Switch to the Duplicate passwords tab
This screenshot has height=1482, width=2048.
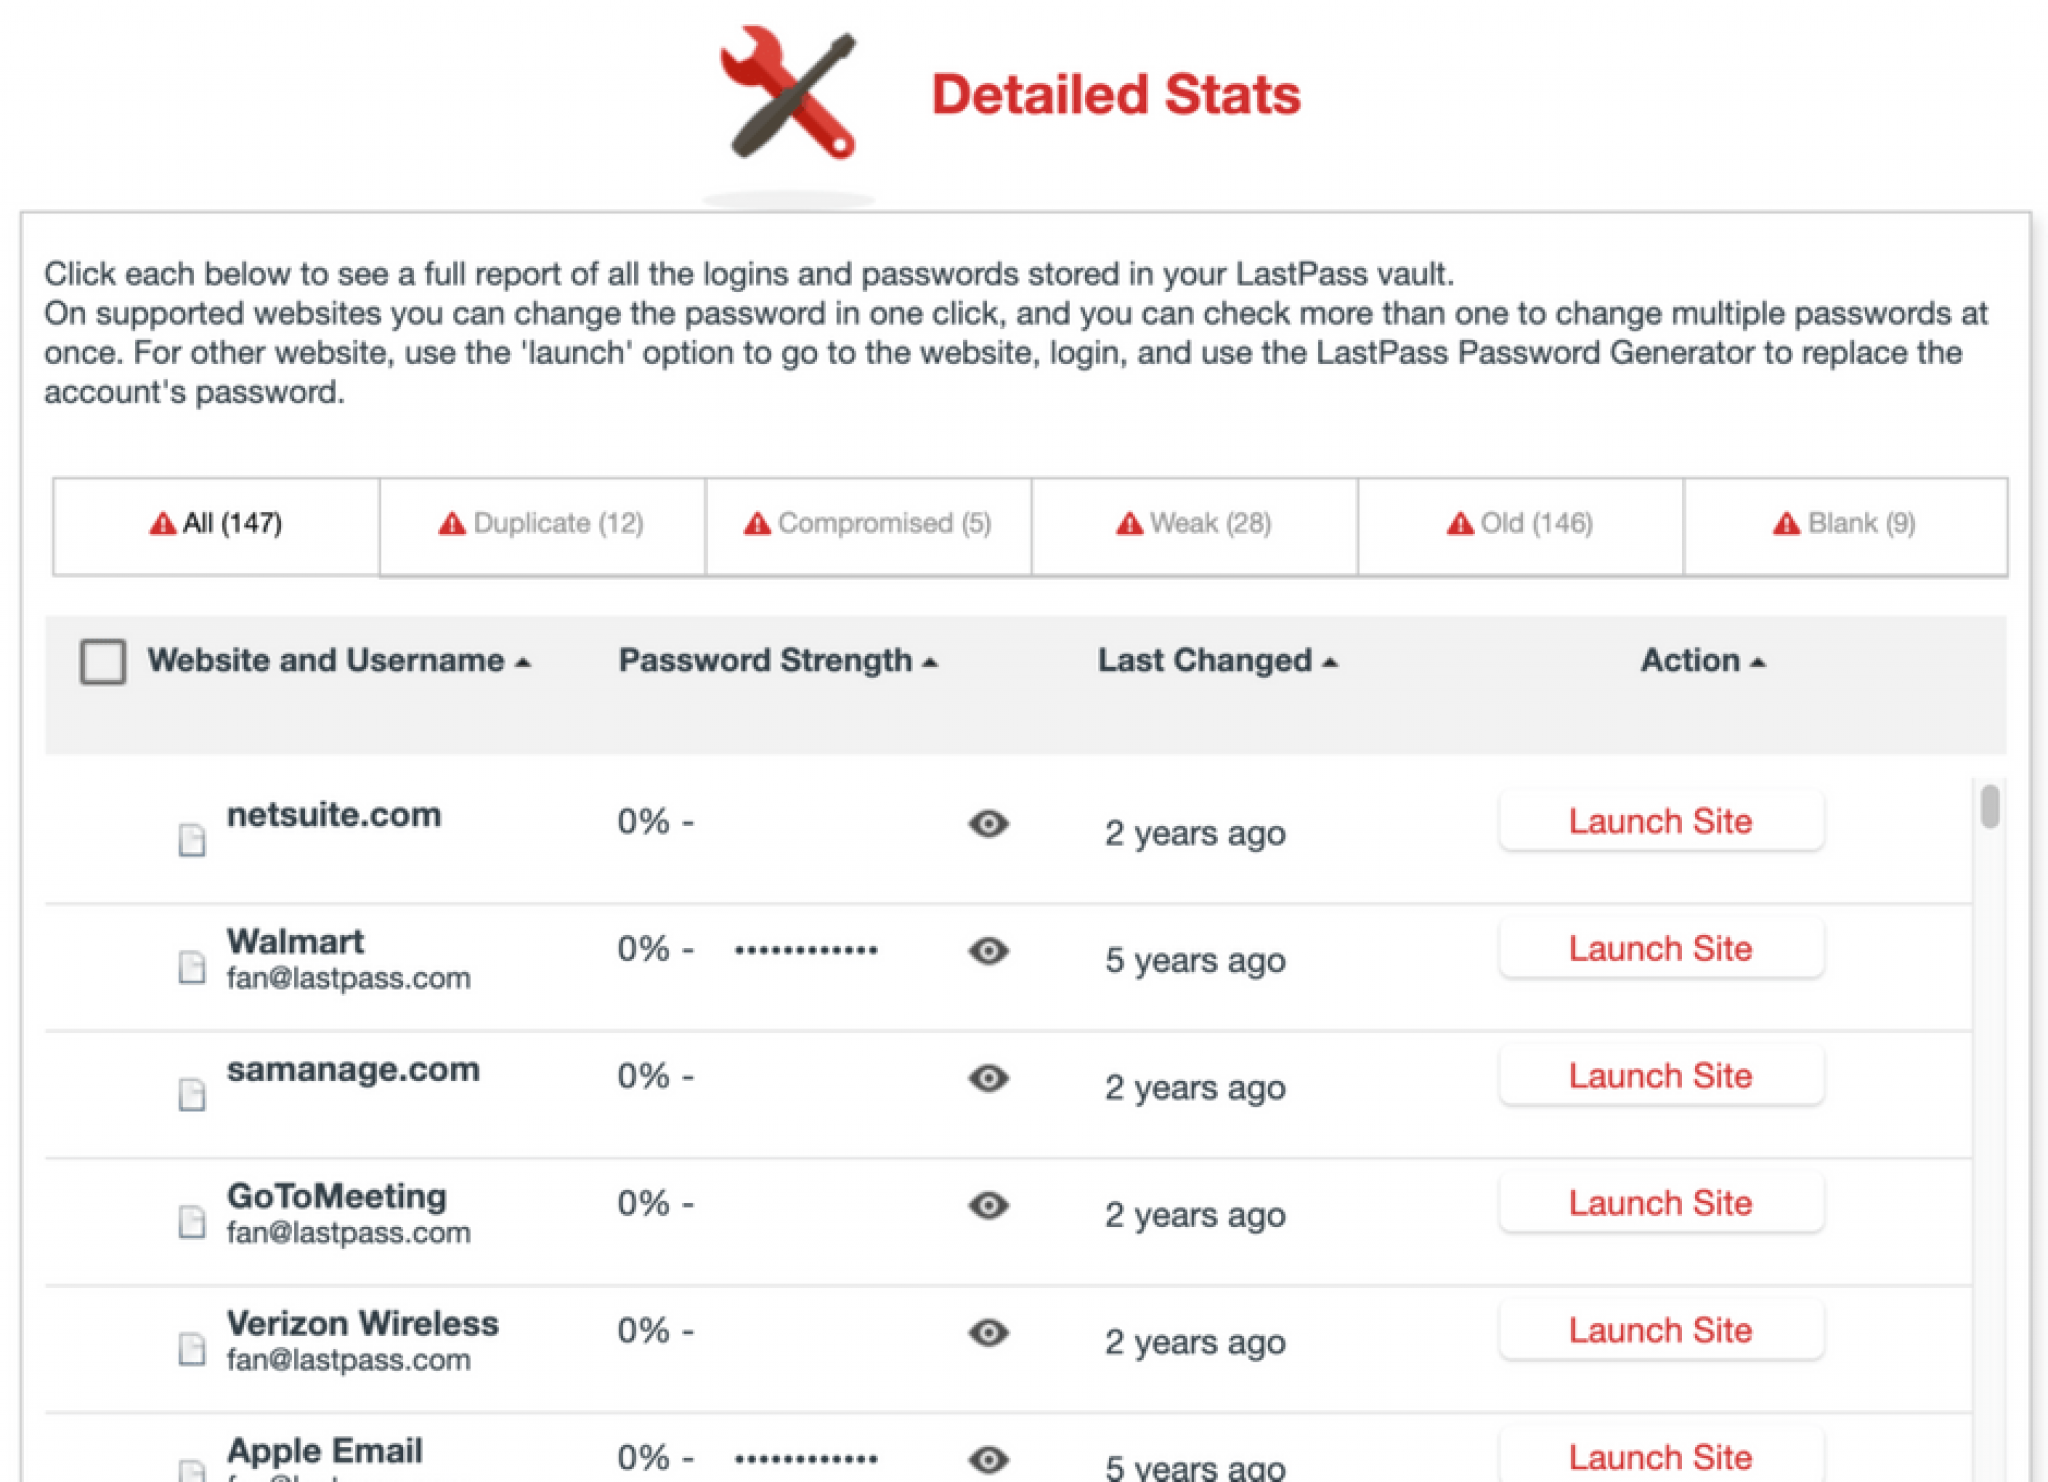coord(542,522)
